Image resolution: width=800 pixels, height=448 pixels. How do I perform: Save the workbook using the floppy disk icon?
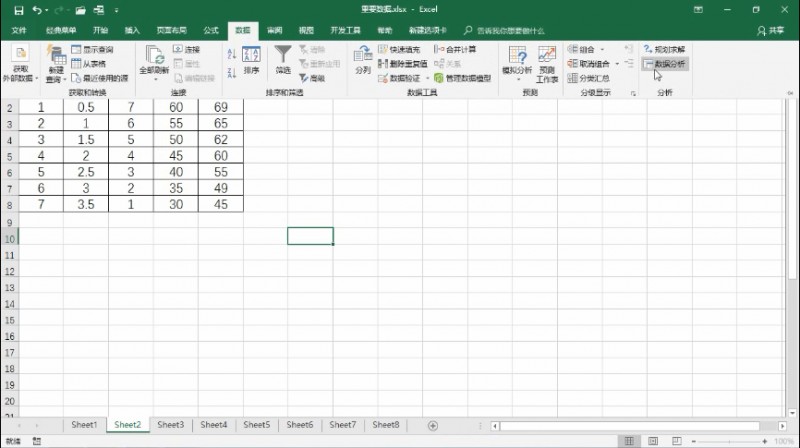[19, 10]
